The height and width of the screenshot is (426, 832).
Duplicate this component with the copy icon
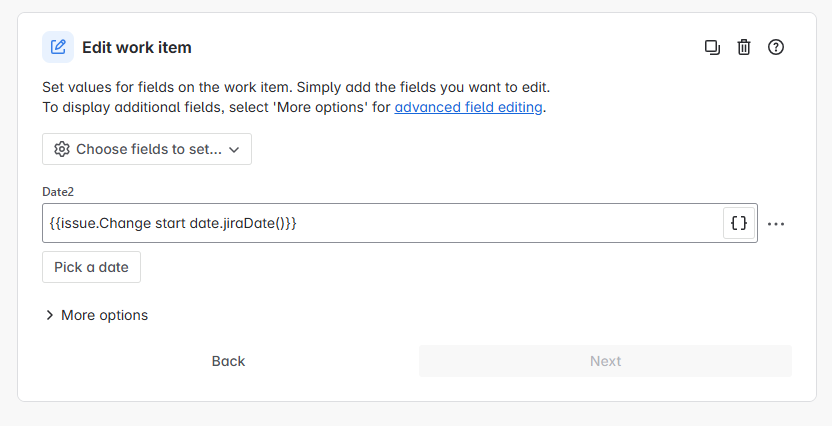712,47
